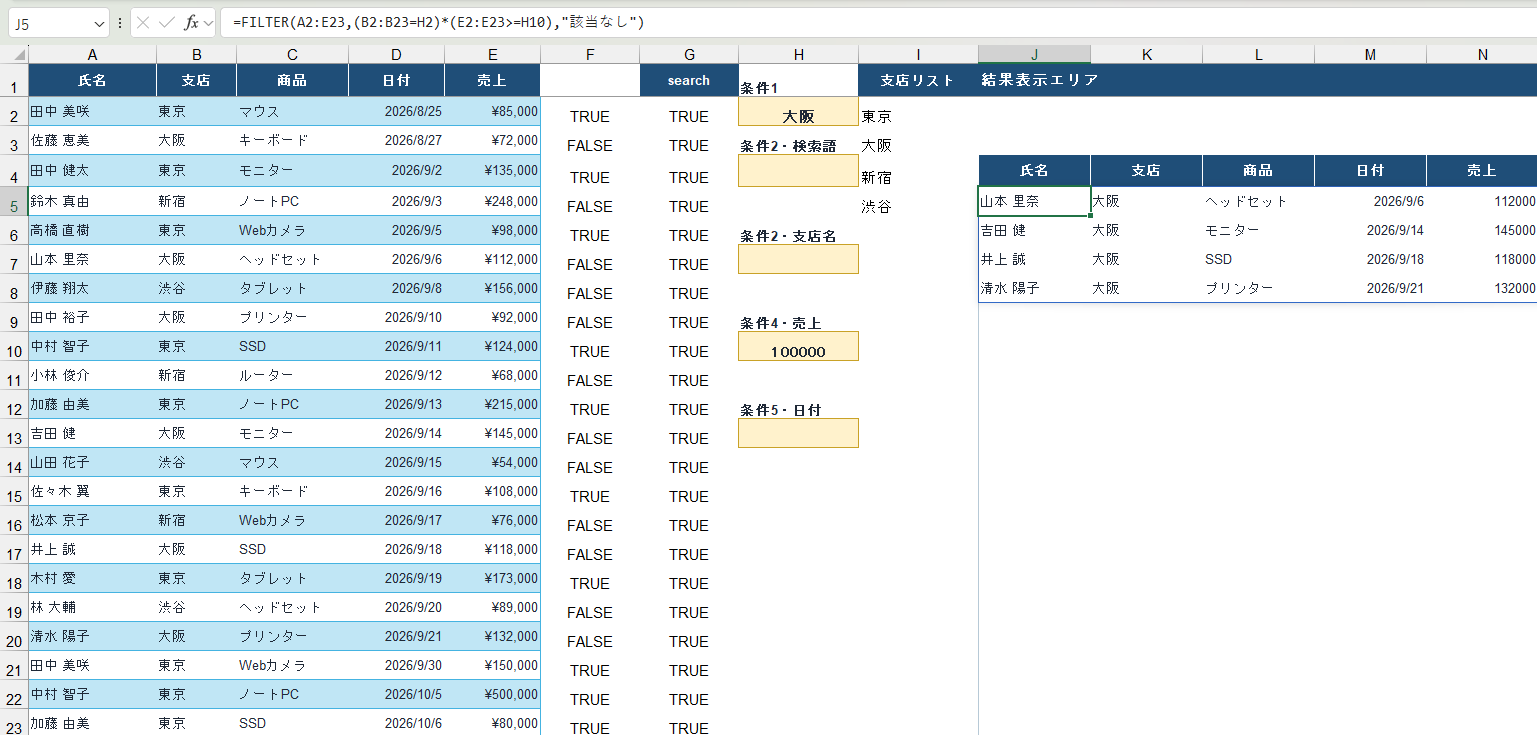The width and height of the screenshot is (1537, 735).
Task: Click cell 佐々木 翼
Action: pos(92,491)
